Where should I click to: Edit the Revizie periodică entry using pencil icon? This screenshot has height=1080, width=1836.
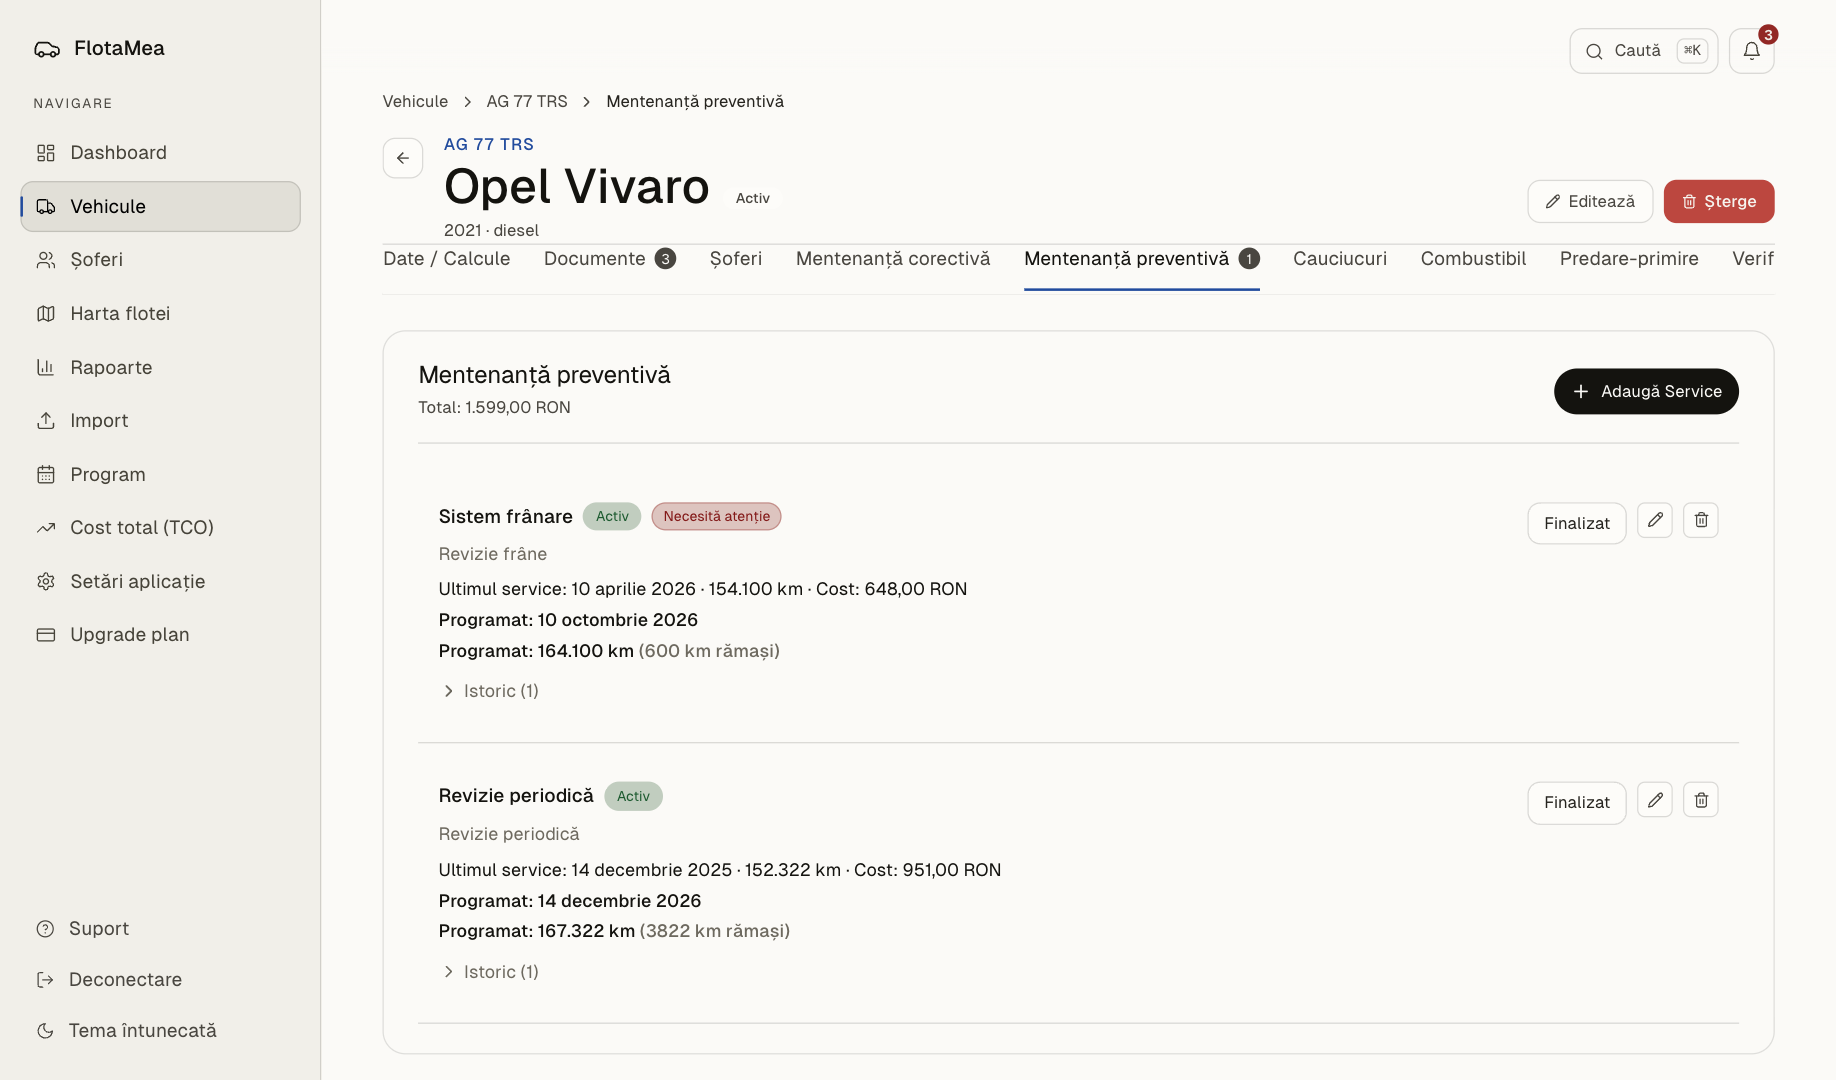1655,800
